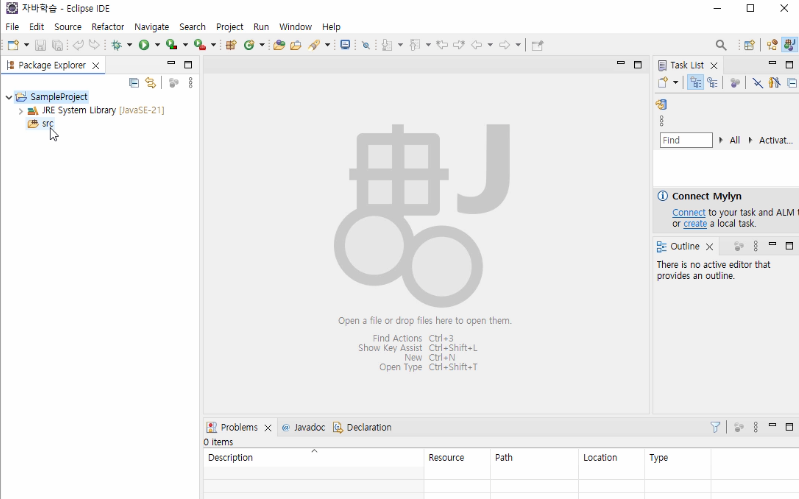This screenshot has width=799, height=499.
Task: Toggle Focus on Workweek in Task List
Action: (735, 83)
